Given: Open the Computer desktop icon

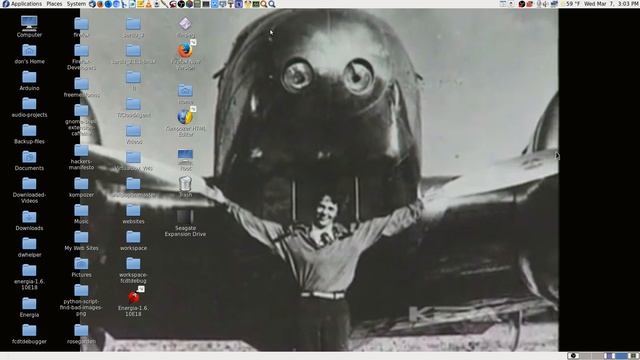Looking at the screenshot, I should click(29, 26).
